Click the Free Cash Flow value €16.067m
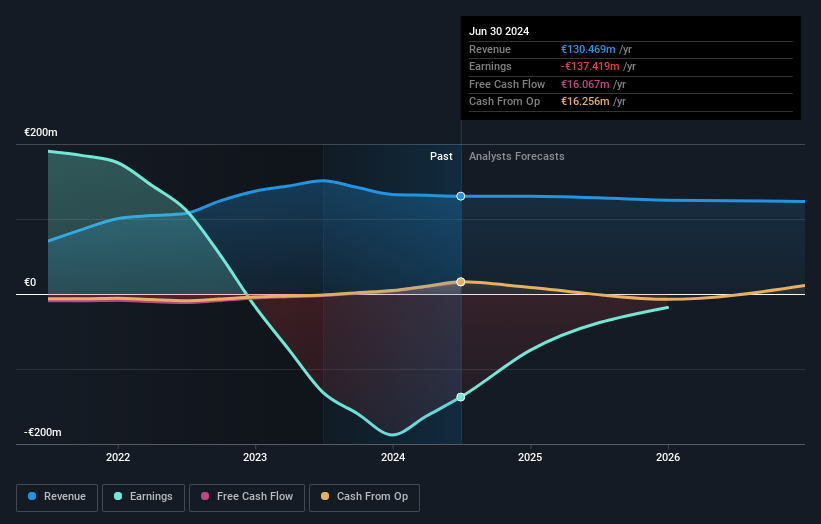821x524 pixels. tap(585, 84)
